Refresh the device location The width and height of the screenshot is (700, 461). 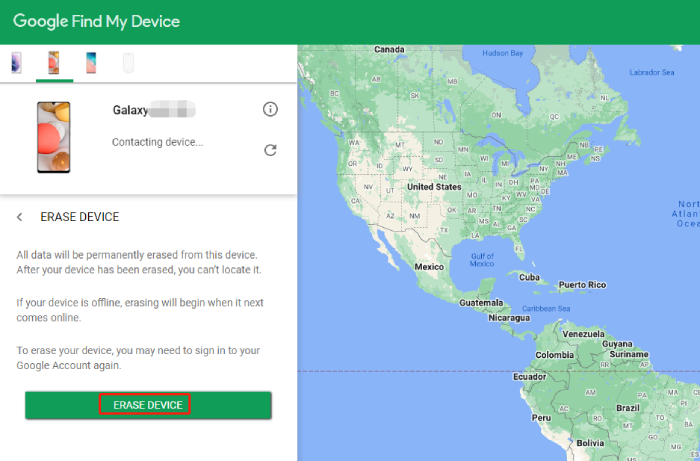tap(270, 150)
